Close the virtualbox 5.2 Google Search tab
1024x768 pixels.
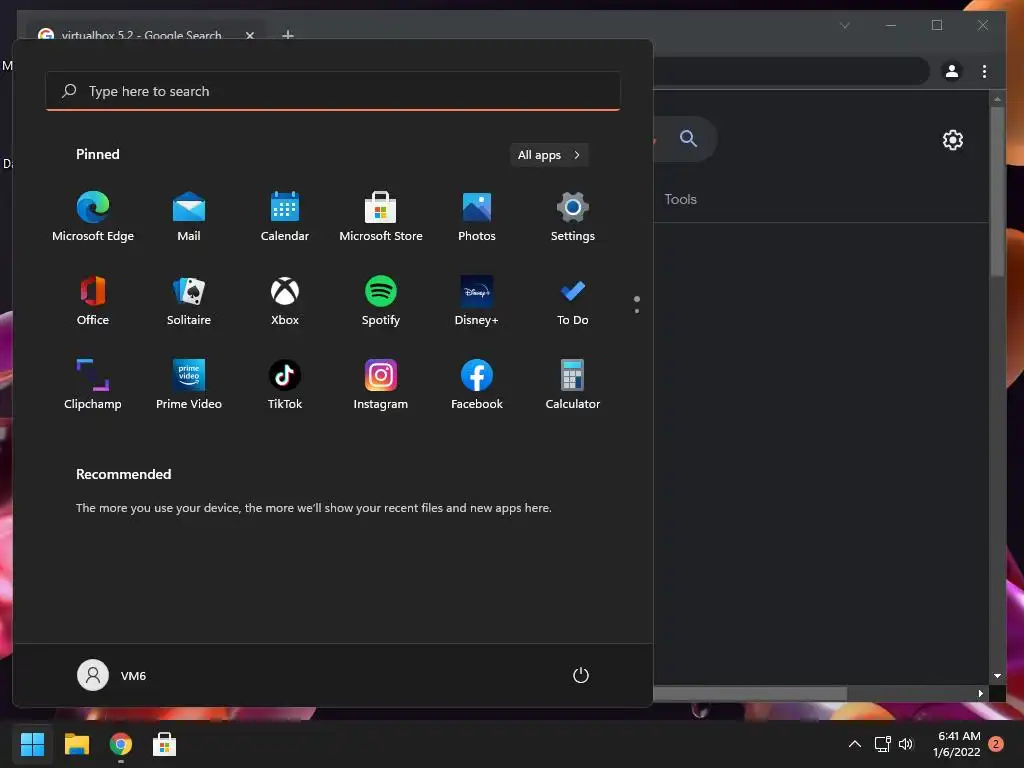[249, 35]
